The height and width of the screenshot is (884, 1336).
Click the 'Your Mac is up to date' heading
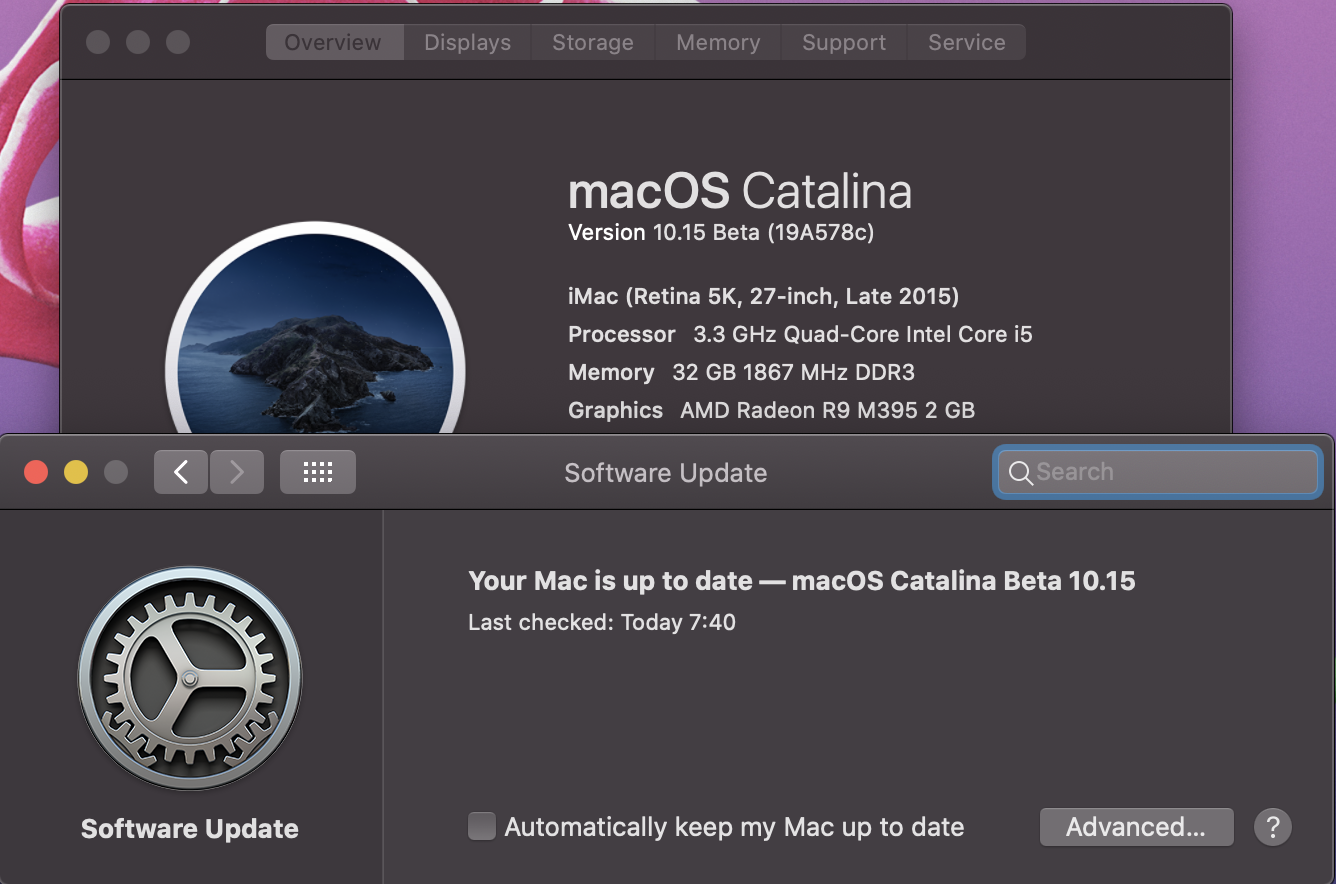point(802,581)
